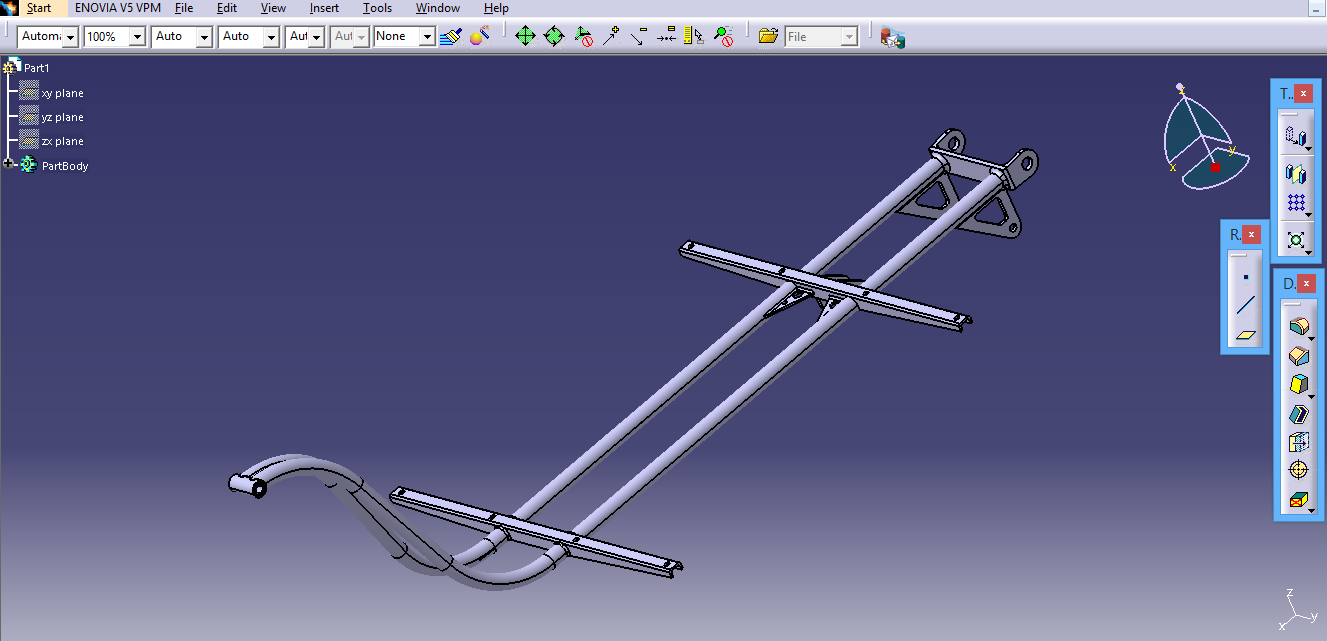
Task: Select the Edge Fillet tool in the D. panel
Action: point(1298,326)
